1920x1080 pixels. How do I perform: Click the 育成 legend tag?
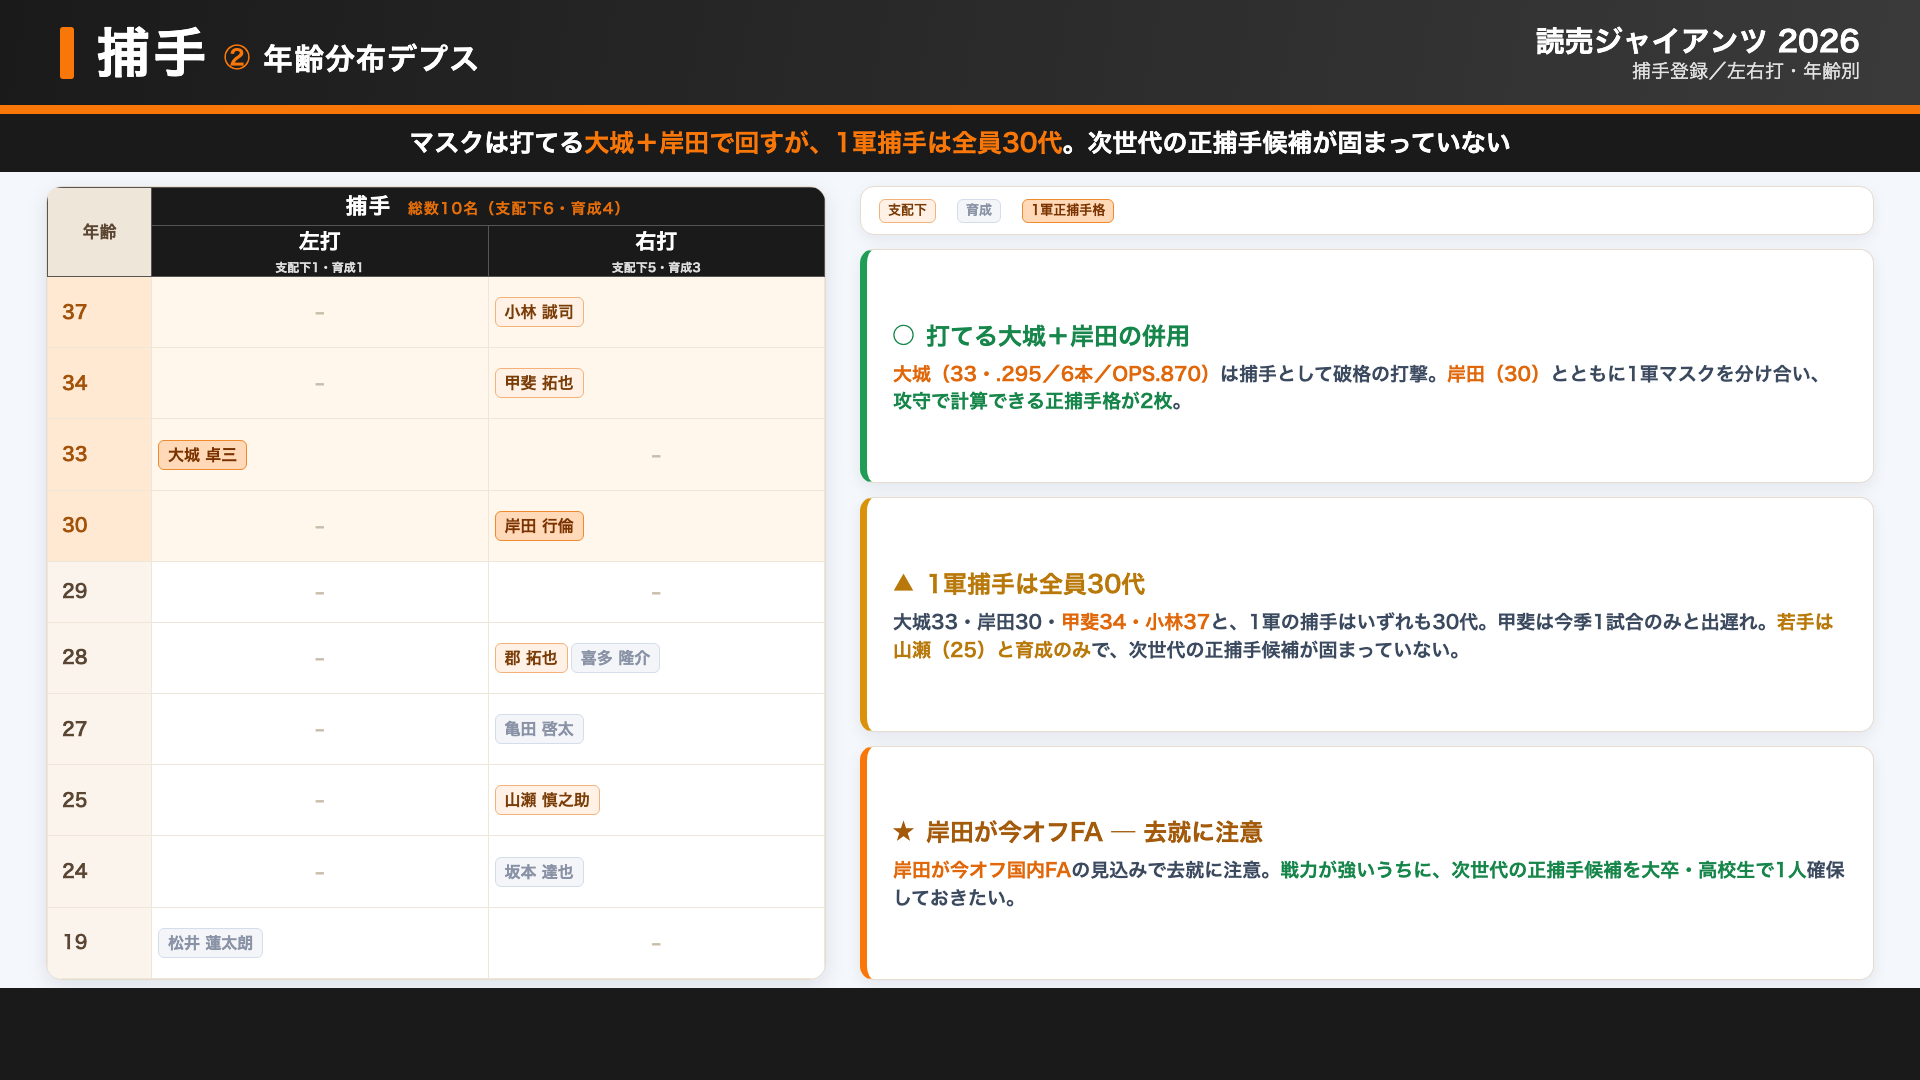[979, 210]
